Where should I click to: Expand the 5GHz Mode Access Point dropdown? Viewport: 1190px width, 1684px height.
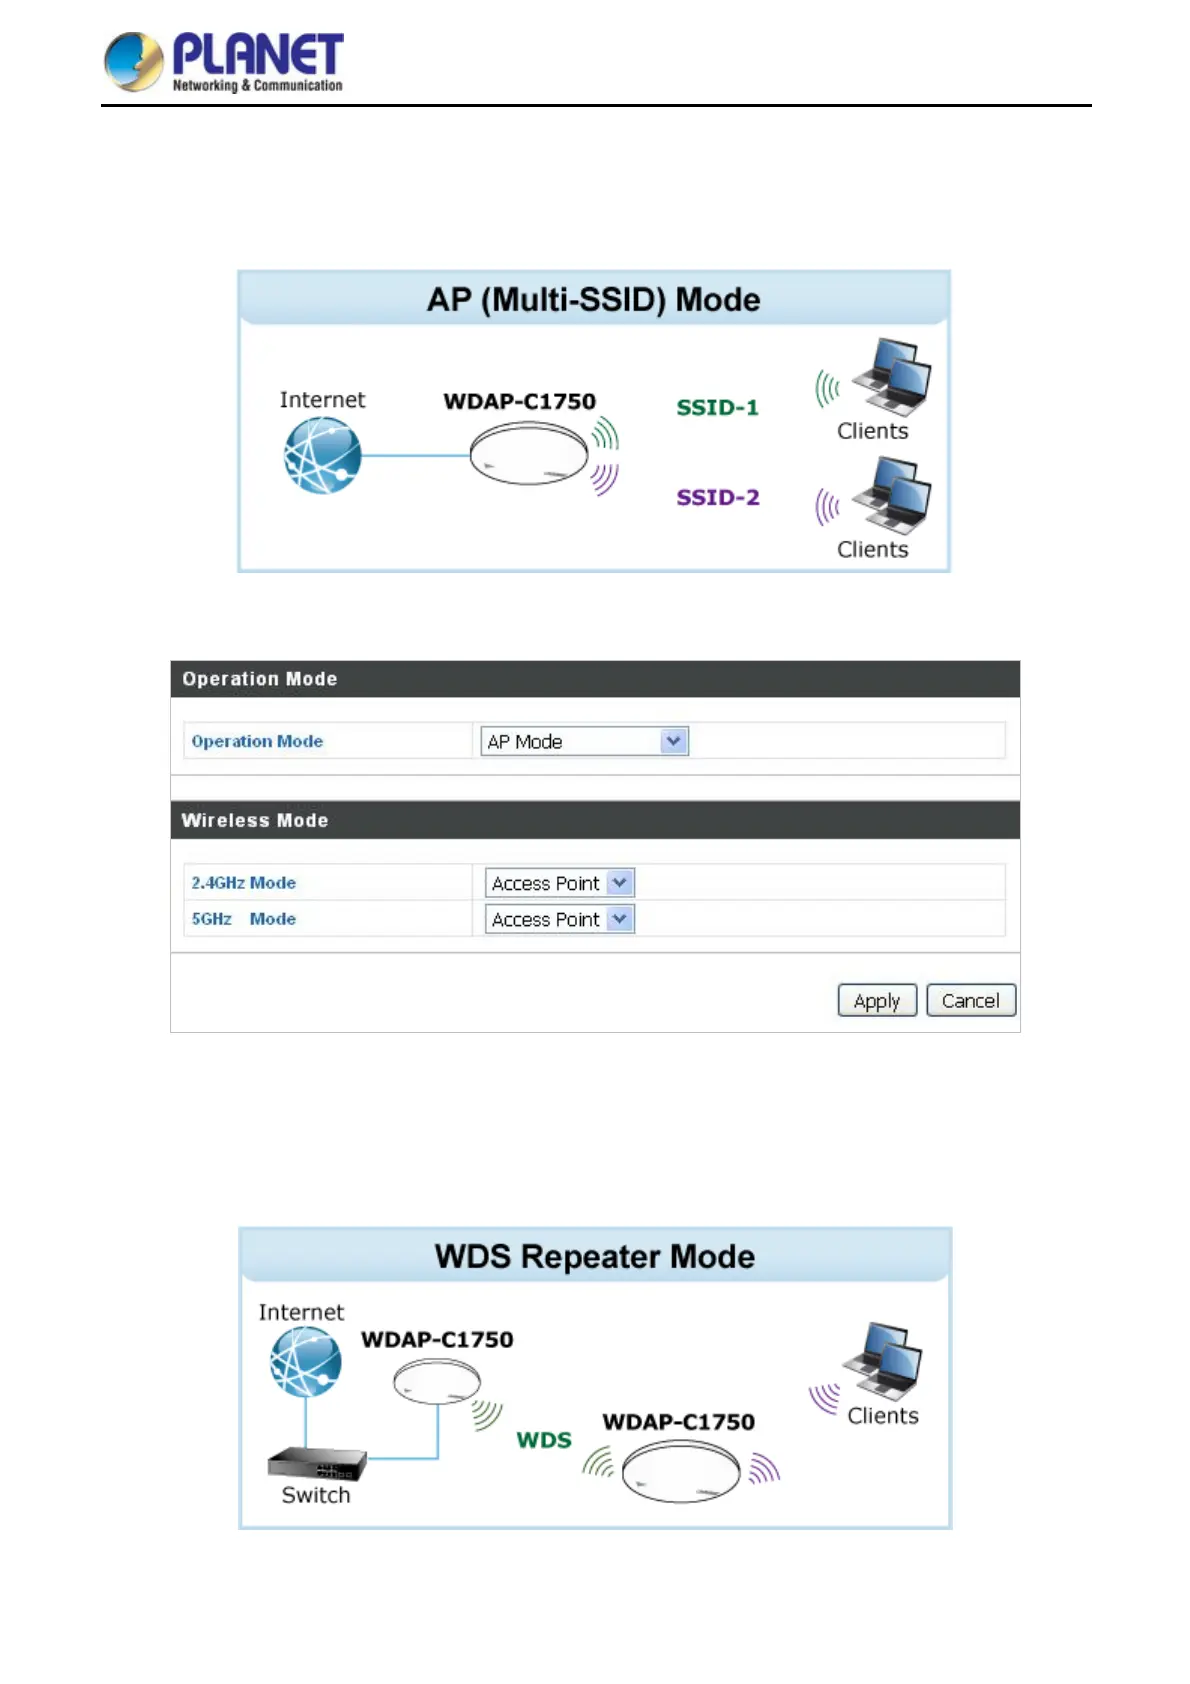(560, 919)
